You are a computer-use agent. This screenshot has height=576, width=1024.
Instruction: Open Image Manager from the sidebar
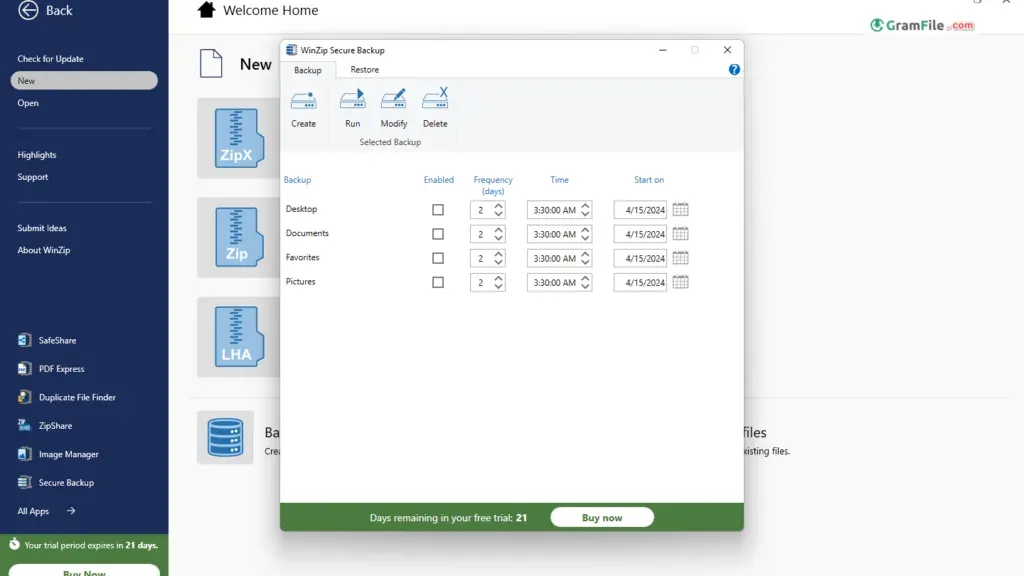pos(58,454)
